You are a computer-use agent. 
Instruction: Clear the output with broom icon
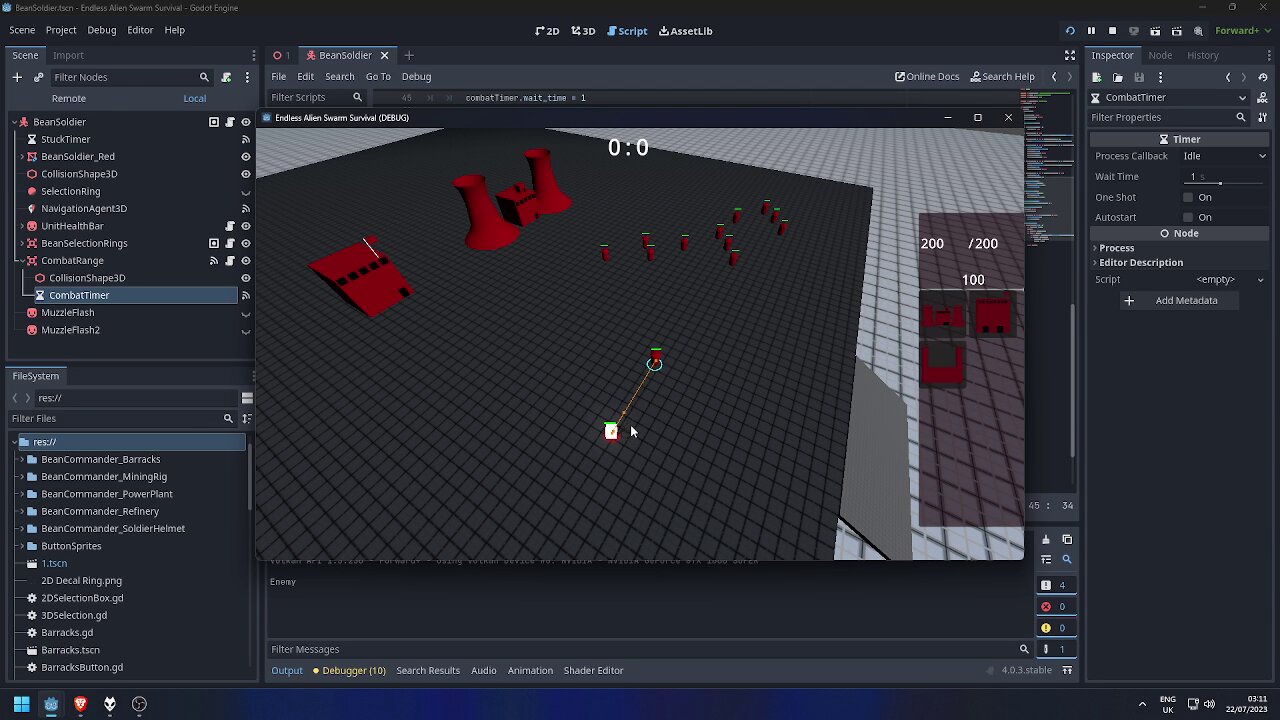1046,540
